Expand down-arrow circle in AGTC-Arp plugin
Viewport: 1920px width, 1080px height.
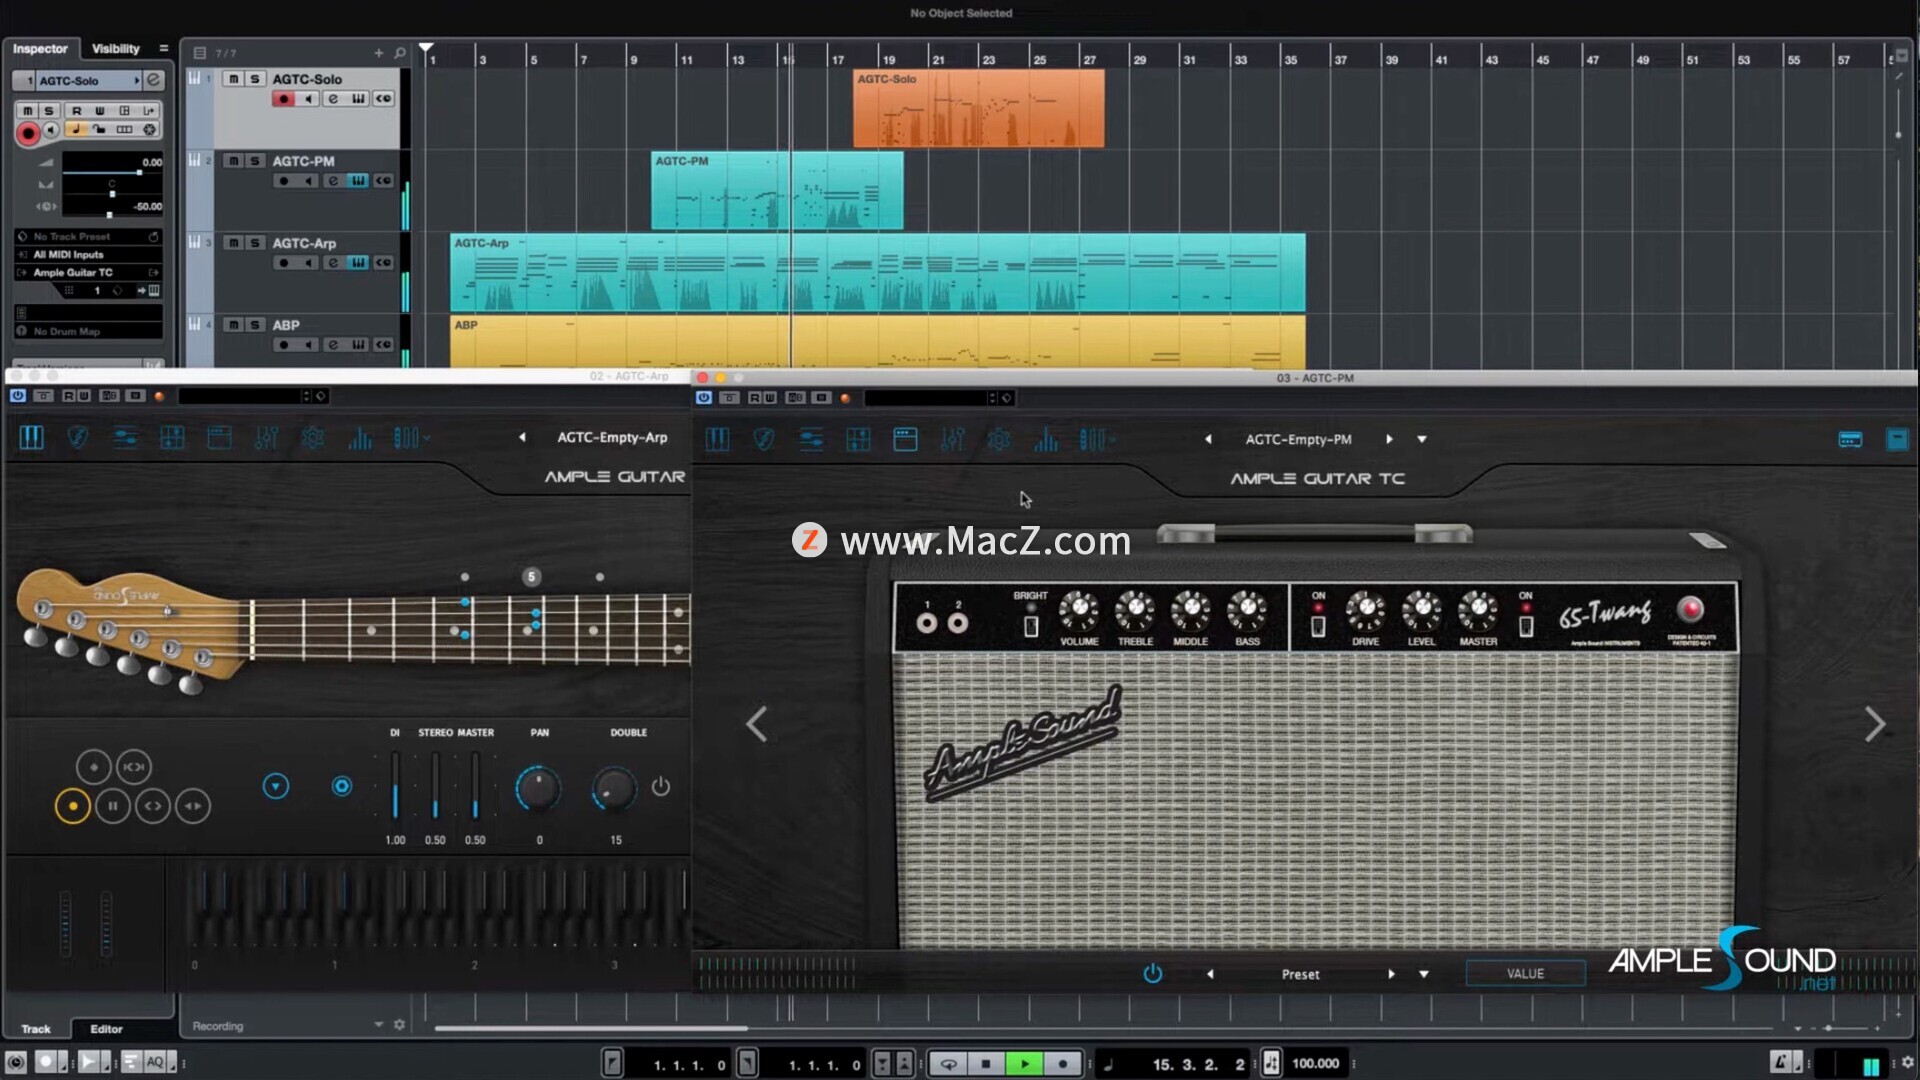(275, 786)
